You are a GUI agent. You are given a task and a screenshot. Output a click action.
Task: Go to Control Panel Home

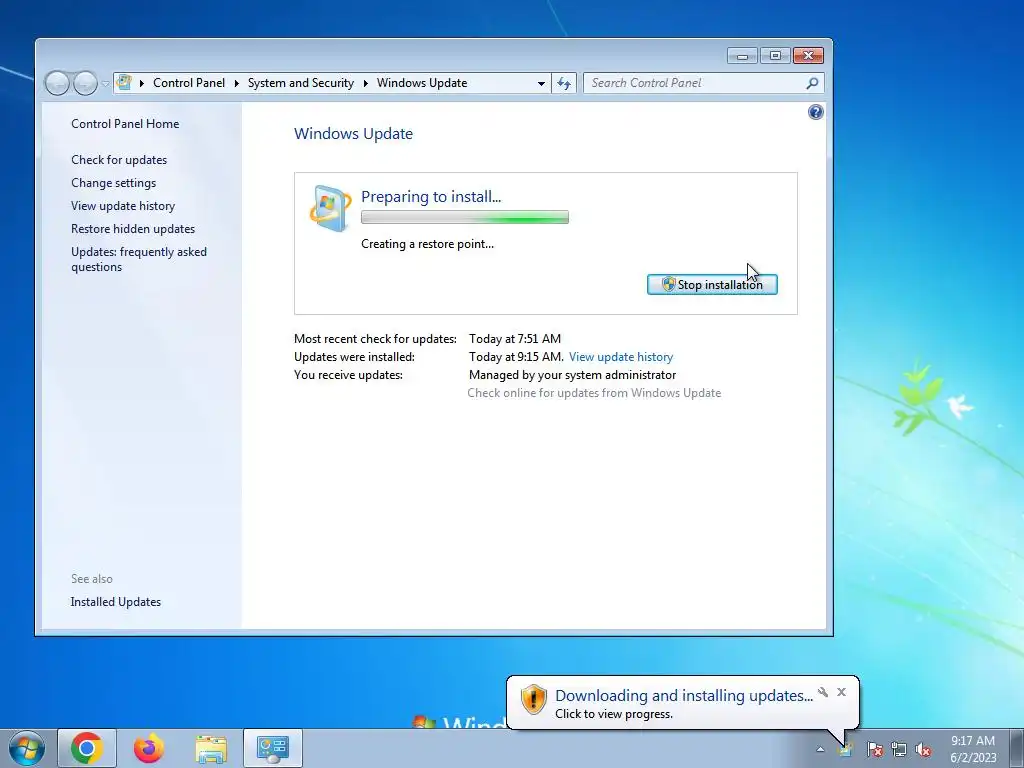pos(125,123)
